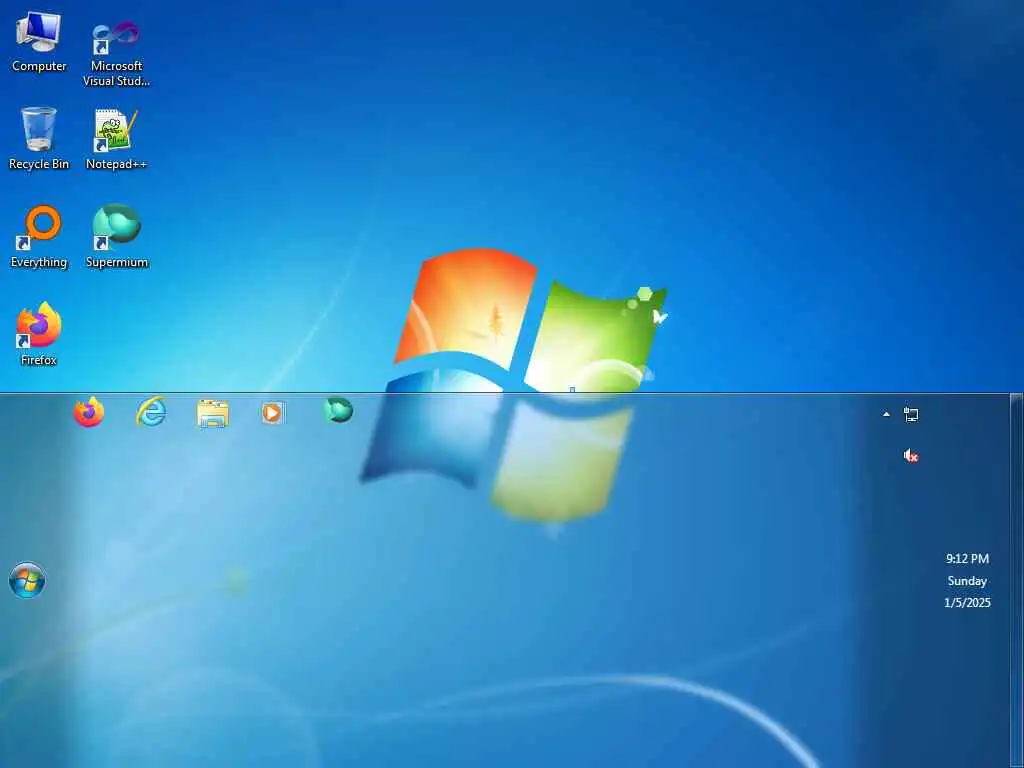Click the muted volume tray icon
Image resolution: width=1024 pixels, height=768 pixels.
911,456
